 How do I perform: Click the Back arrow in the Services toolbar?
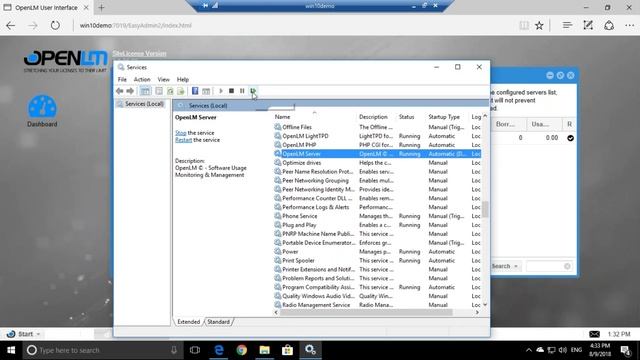(119, 91)
